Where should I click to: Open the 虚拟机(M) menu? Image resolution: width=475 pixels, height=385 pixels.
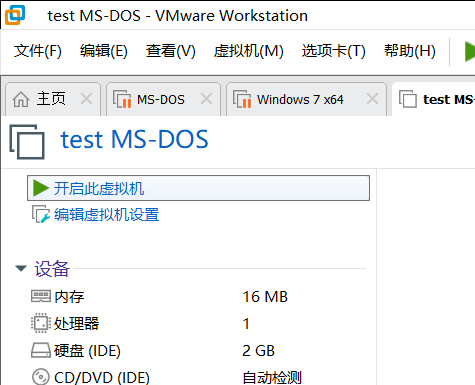click(x=249, y=51)
